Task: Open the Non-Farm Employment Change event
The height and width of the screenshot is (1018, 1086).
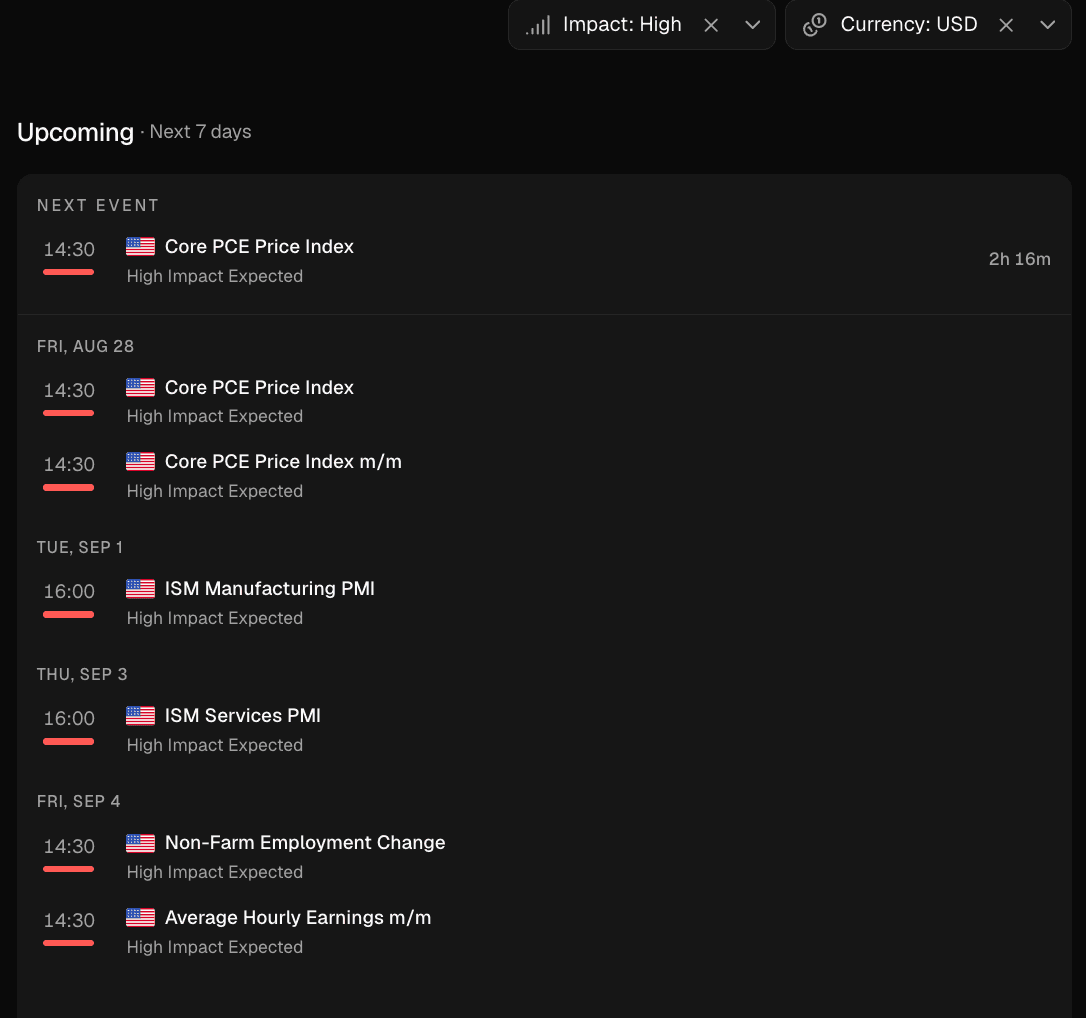Action: (x=305, y=843)
